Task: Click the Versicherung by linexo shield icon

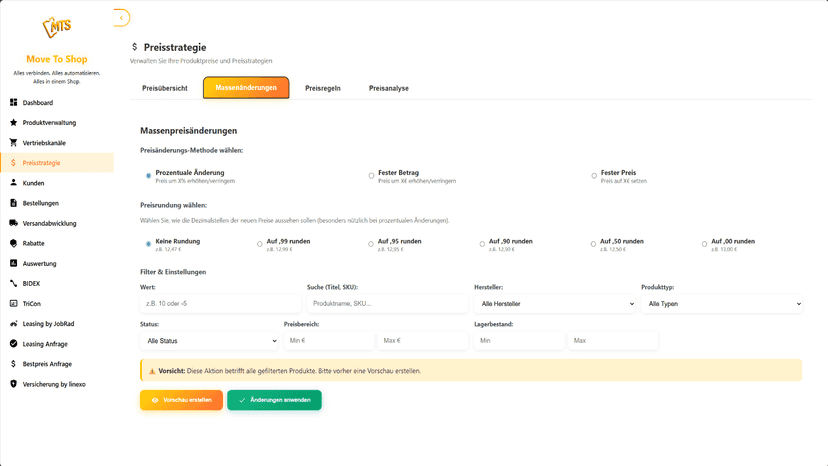Action: pos(13,384)
